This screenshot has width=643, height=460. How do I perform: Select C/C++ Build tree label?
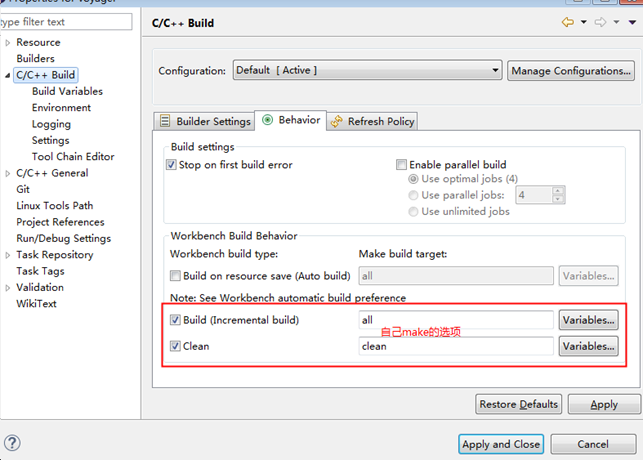coord(46,75)
